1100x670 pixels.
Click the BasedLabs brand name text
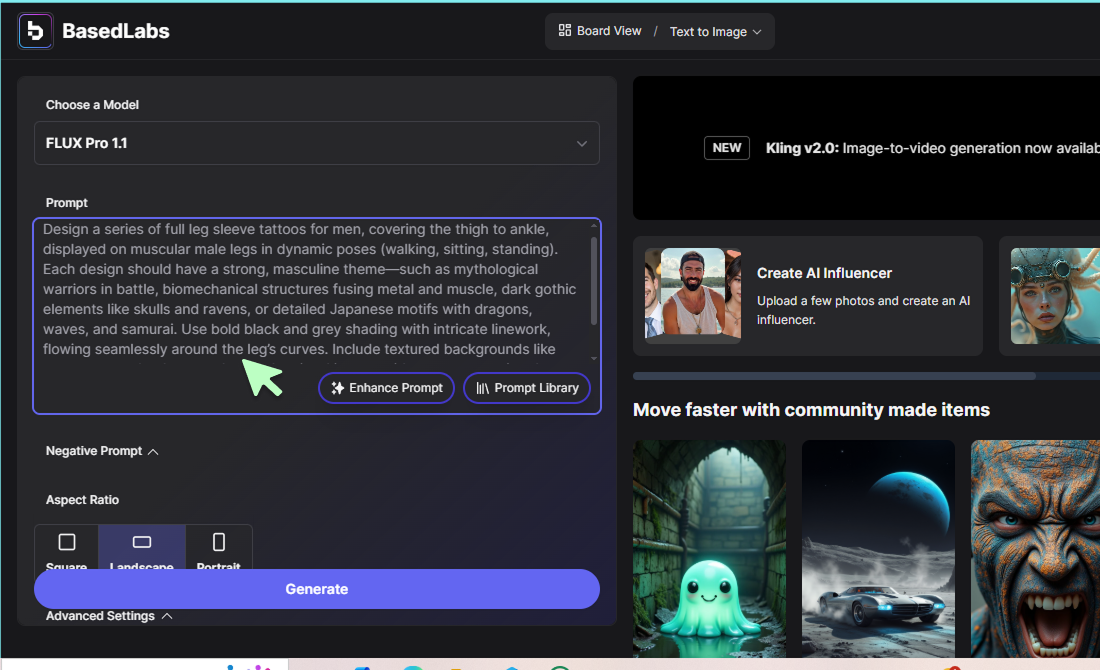click(116, 31)
